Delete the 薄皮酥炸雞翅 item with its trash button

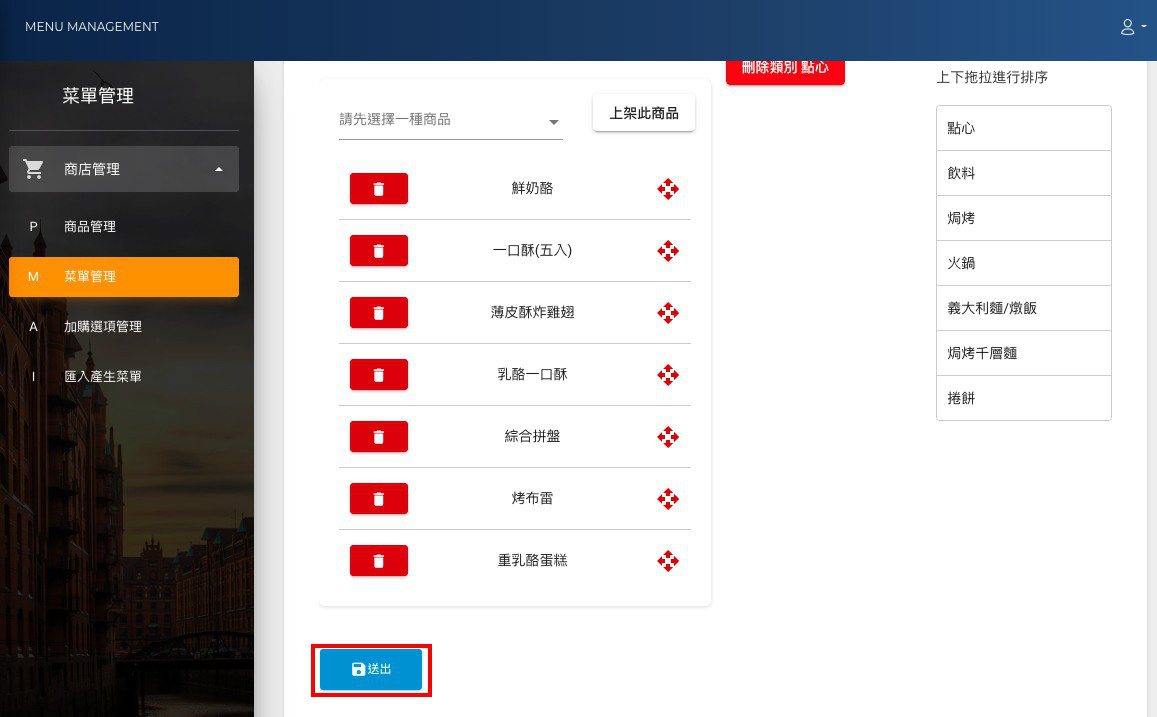(379, 313)
